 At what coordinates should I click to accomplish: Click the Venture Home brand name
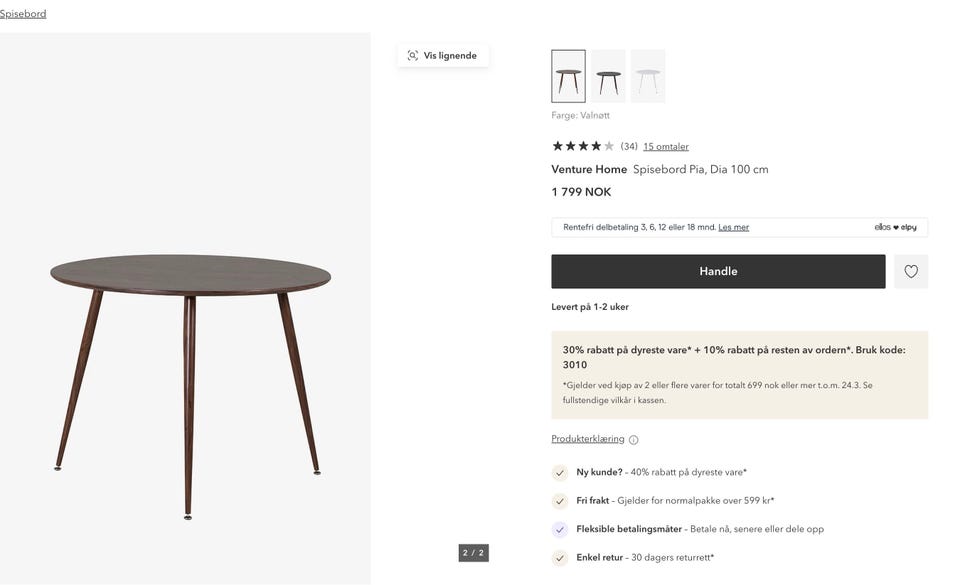[x=589, y=170]
